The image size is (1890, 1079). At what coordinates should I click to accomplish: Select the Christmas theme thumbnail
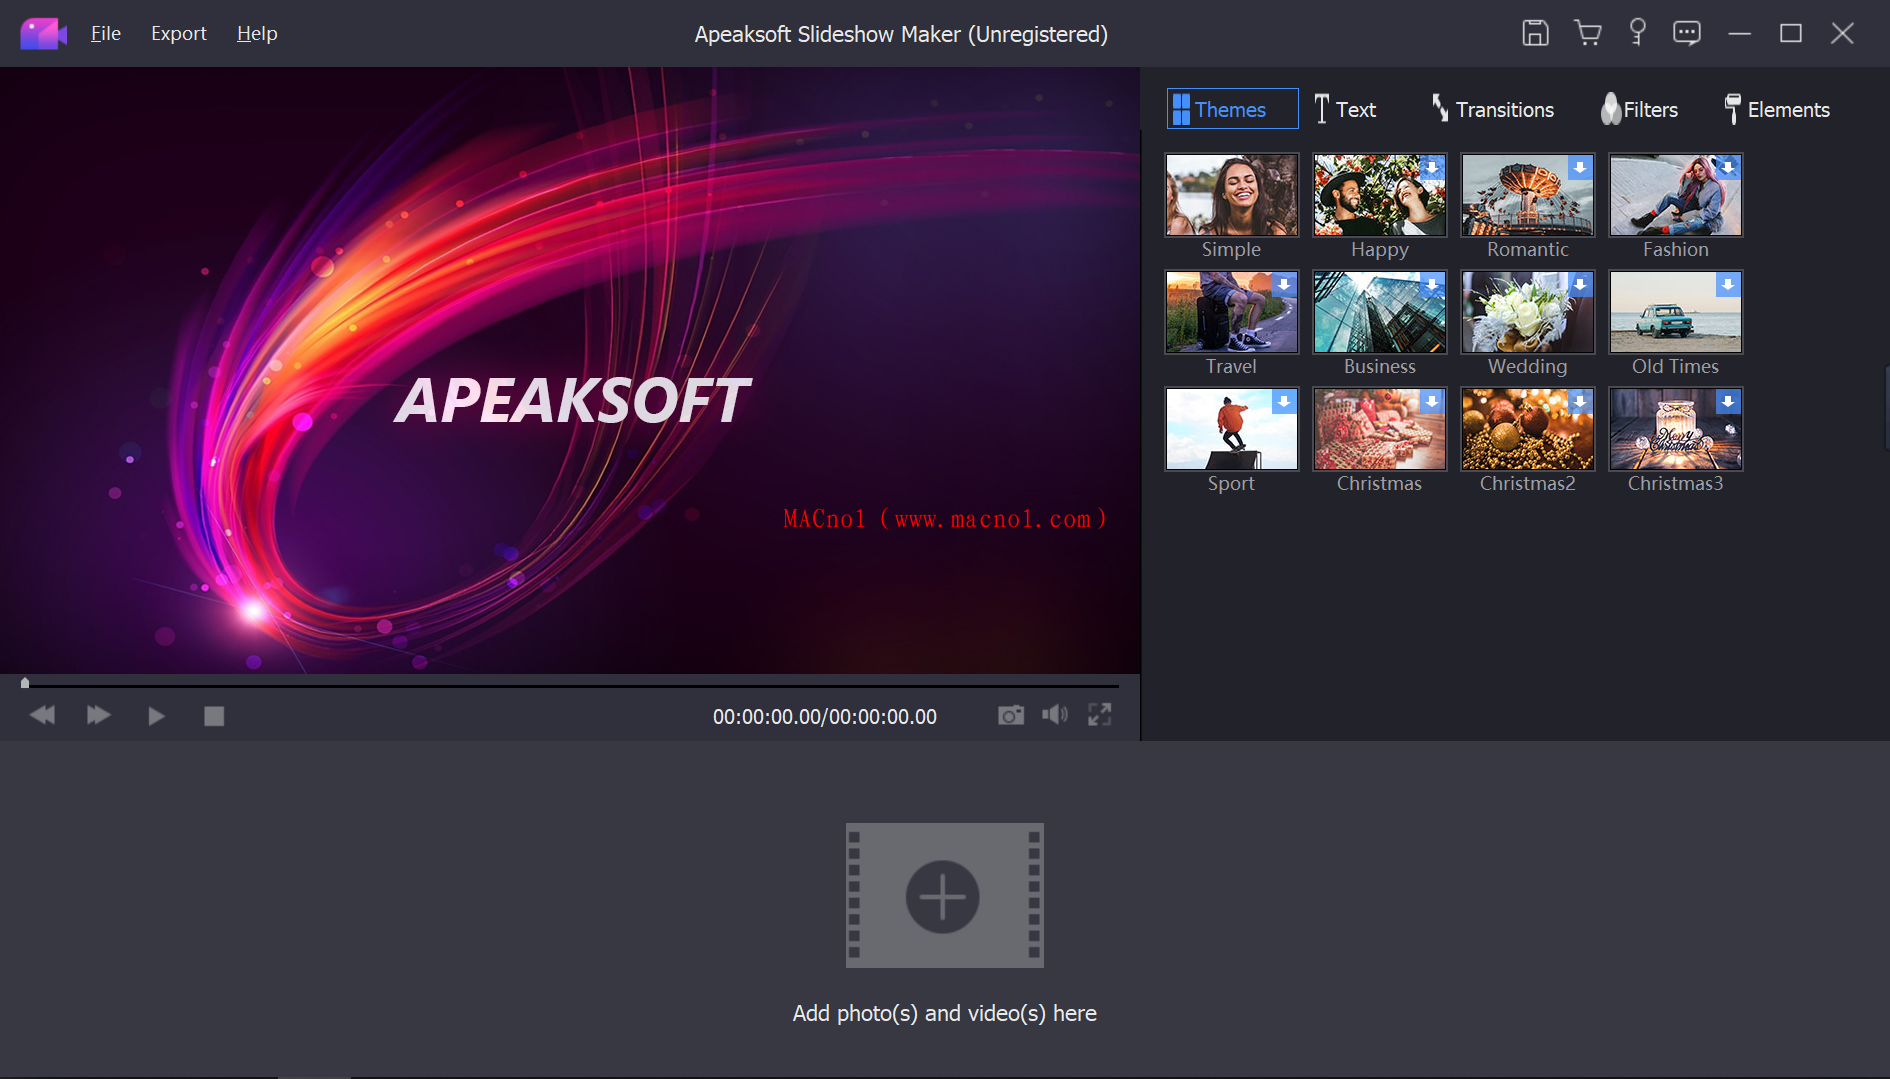[1380, 429]
